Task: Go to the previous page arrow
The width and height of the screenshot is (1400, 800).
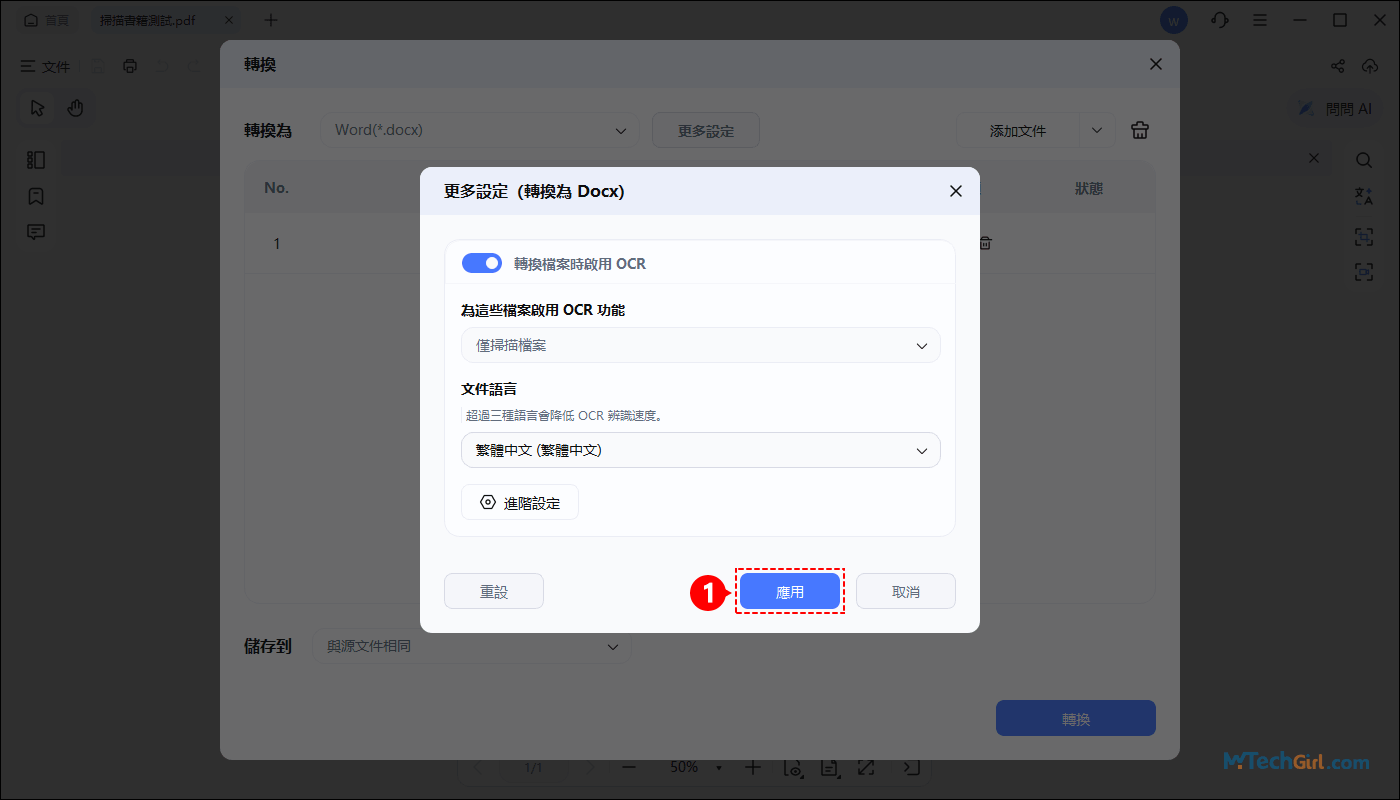Action: click(477, 767)
